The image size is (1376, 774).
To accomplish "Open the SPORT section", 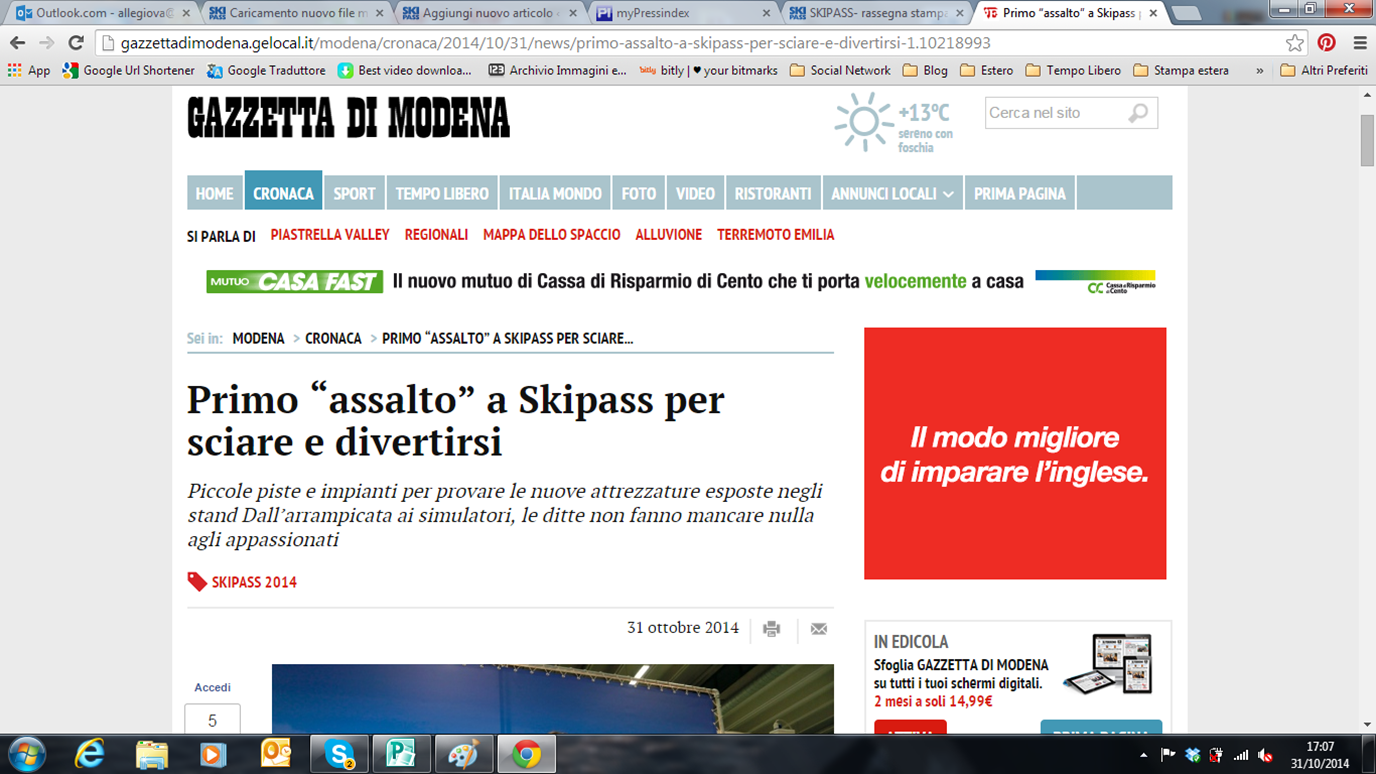I will (x=354, y=193).
